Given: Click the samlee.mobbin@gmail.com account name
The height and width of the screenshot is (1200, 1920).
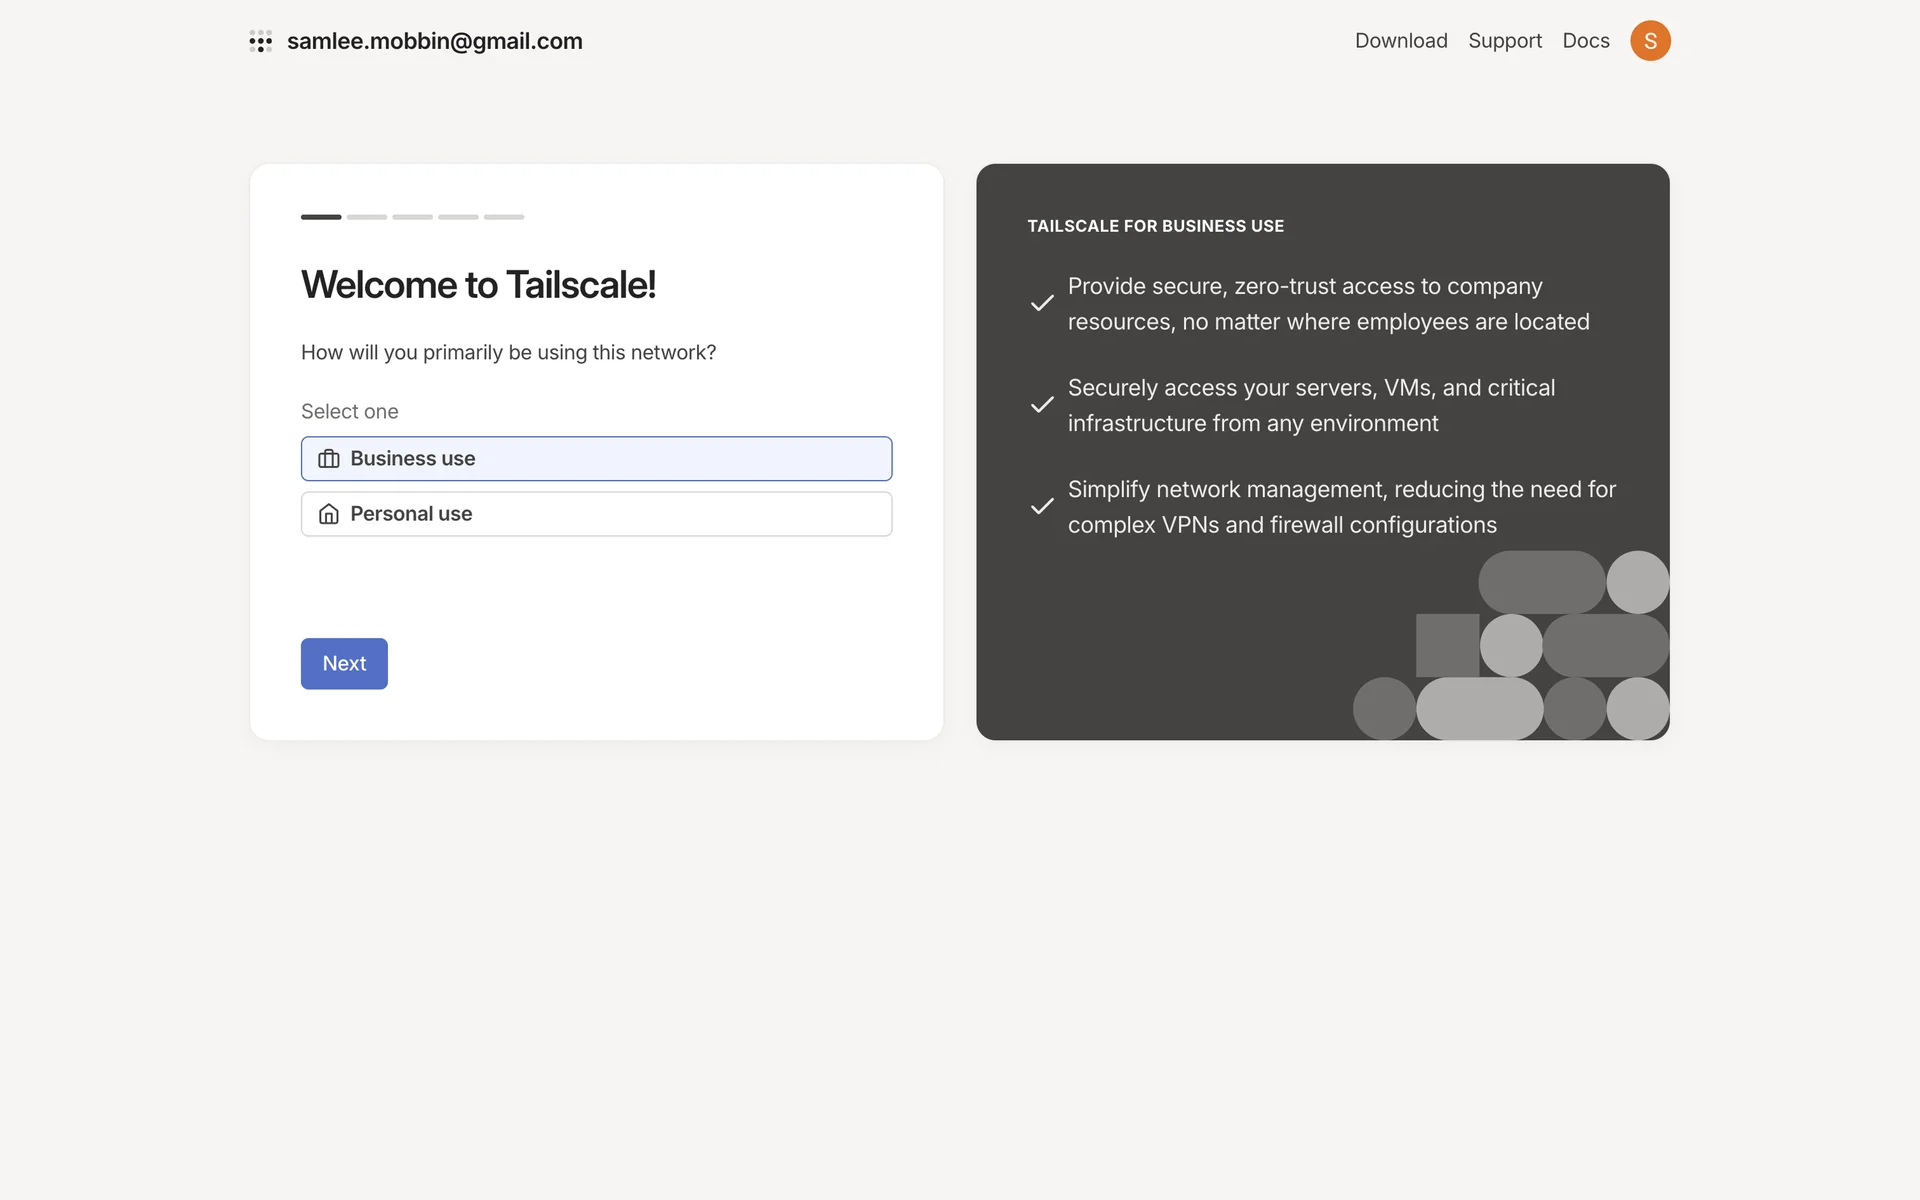Looking at the screenshot, I should pos(435,41).
